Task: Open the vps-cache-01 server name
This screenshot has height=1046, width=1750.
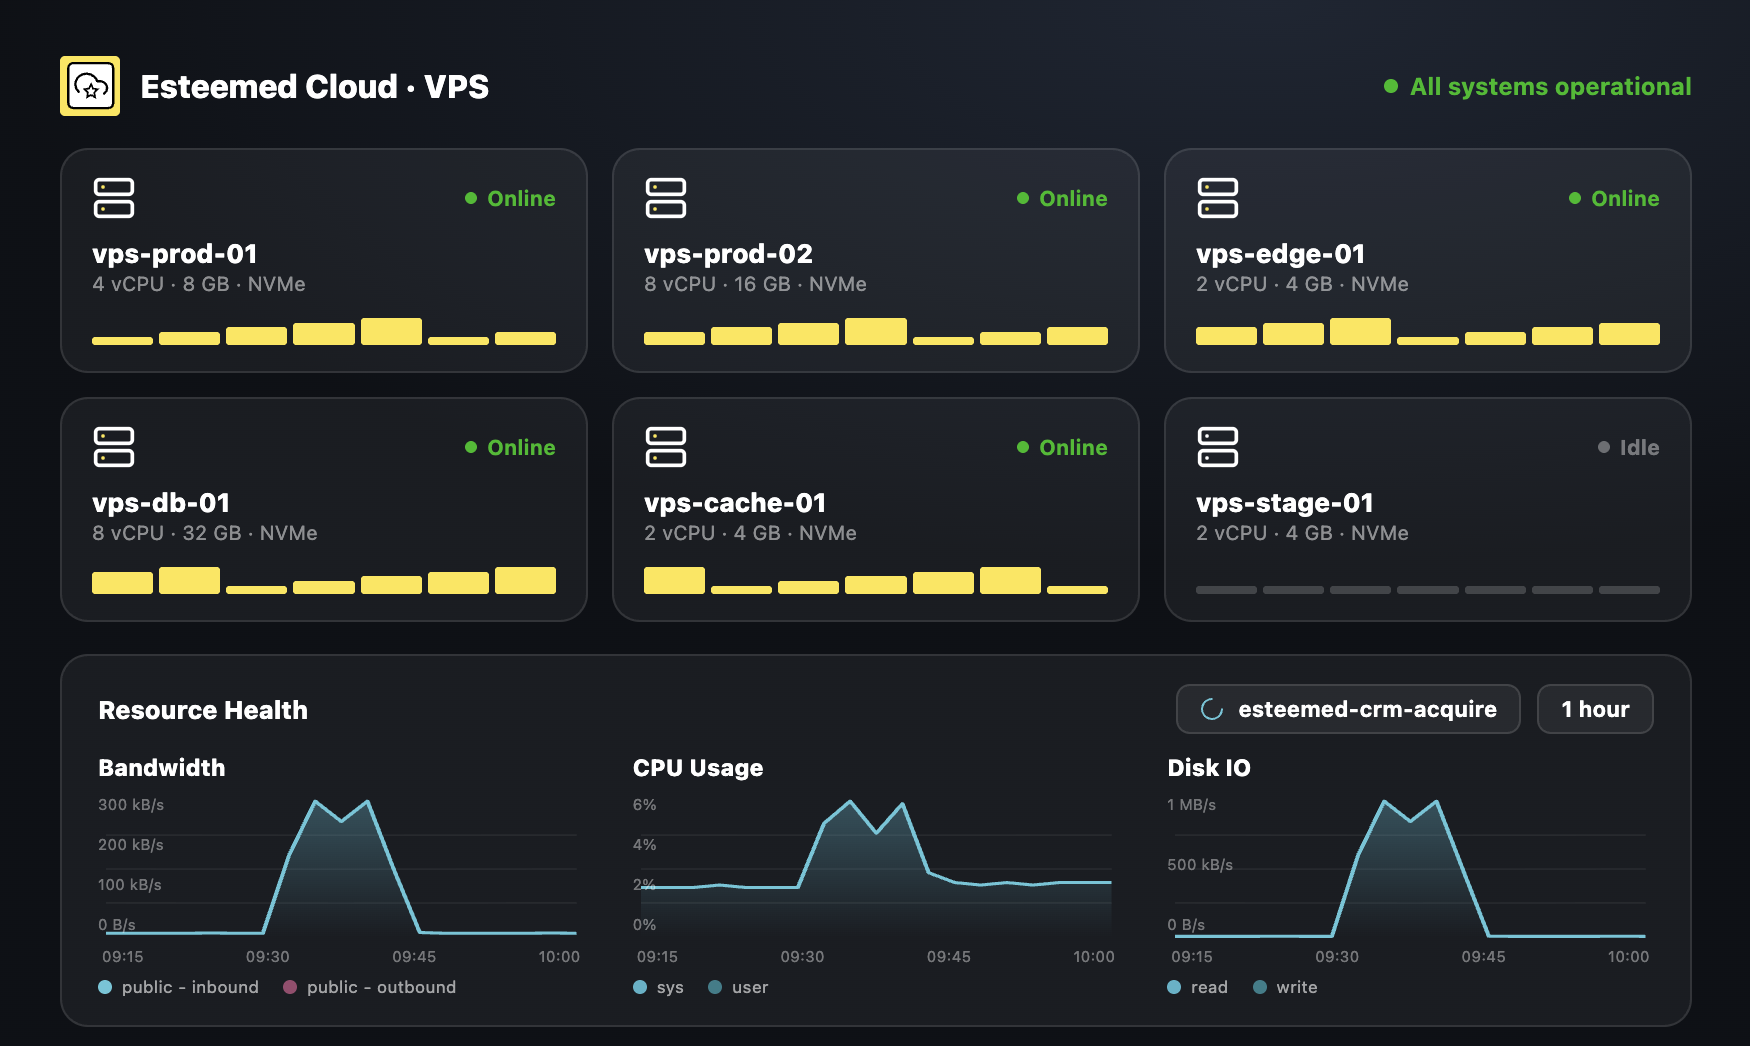Action: pyautogui.click(x=735, y=503)
